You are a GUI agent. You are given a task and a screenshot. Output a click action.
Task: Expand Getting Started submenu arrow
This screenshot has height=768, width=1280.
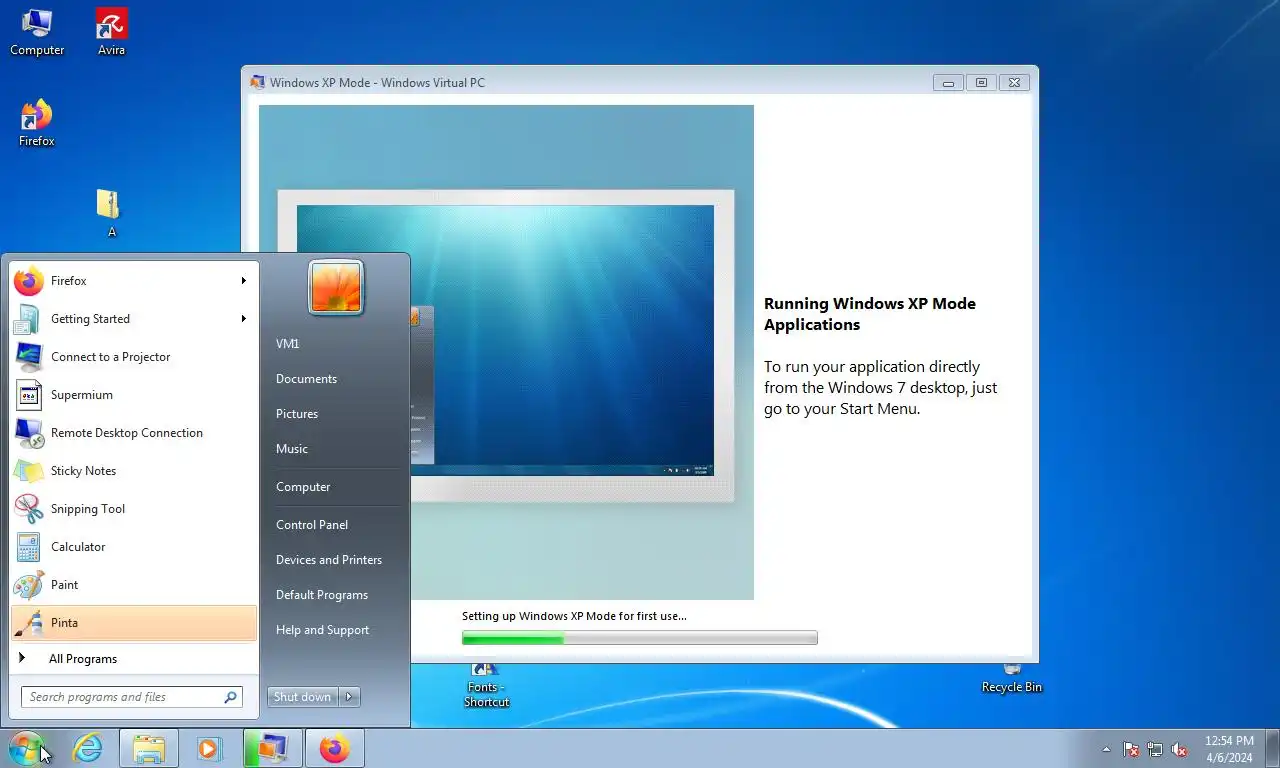click(243, 319)
